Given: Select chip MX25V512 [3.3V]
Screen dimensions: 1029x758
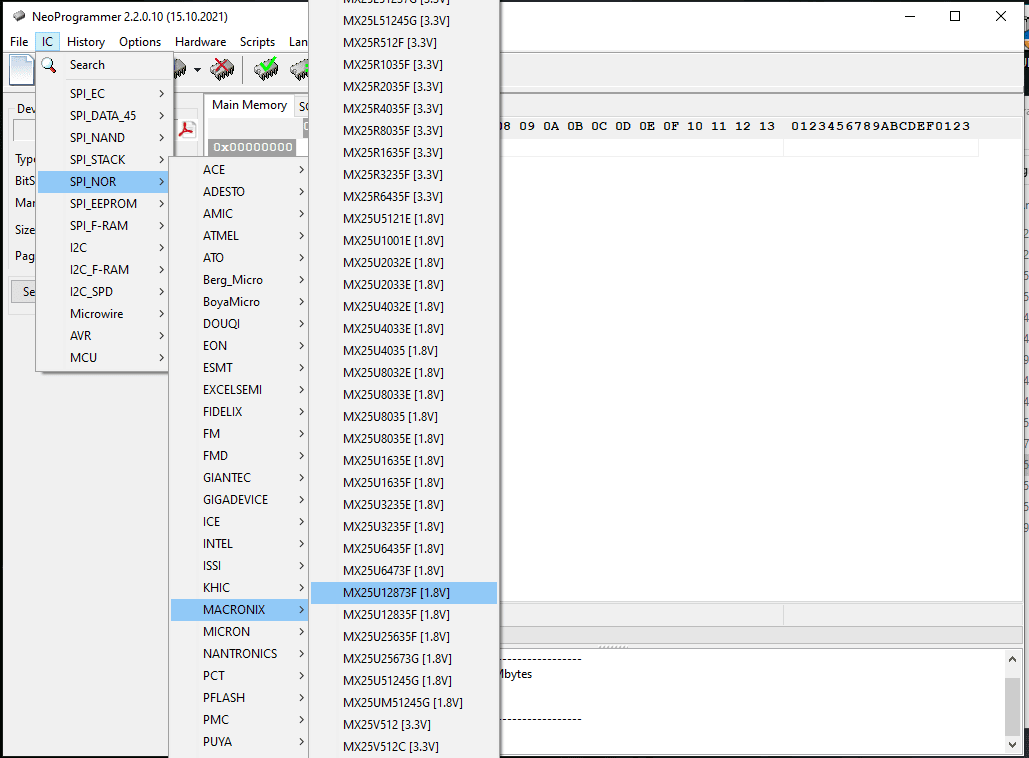Looking at the screenshot, I should [x=404, y=725].
